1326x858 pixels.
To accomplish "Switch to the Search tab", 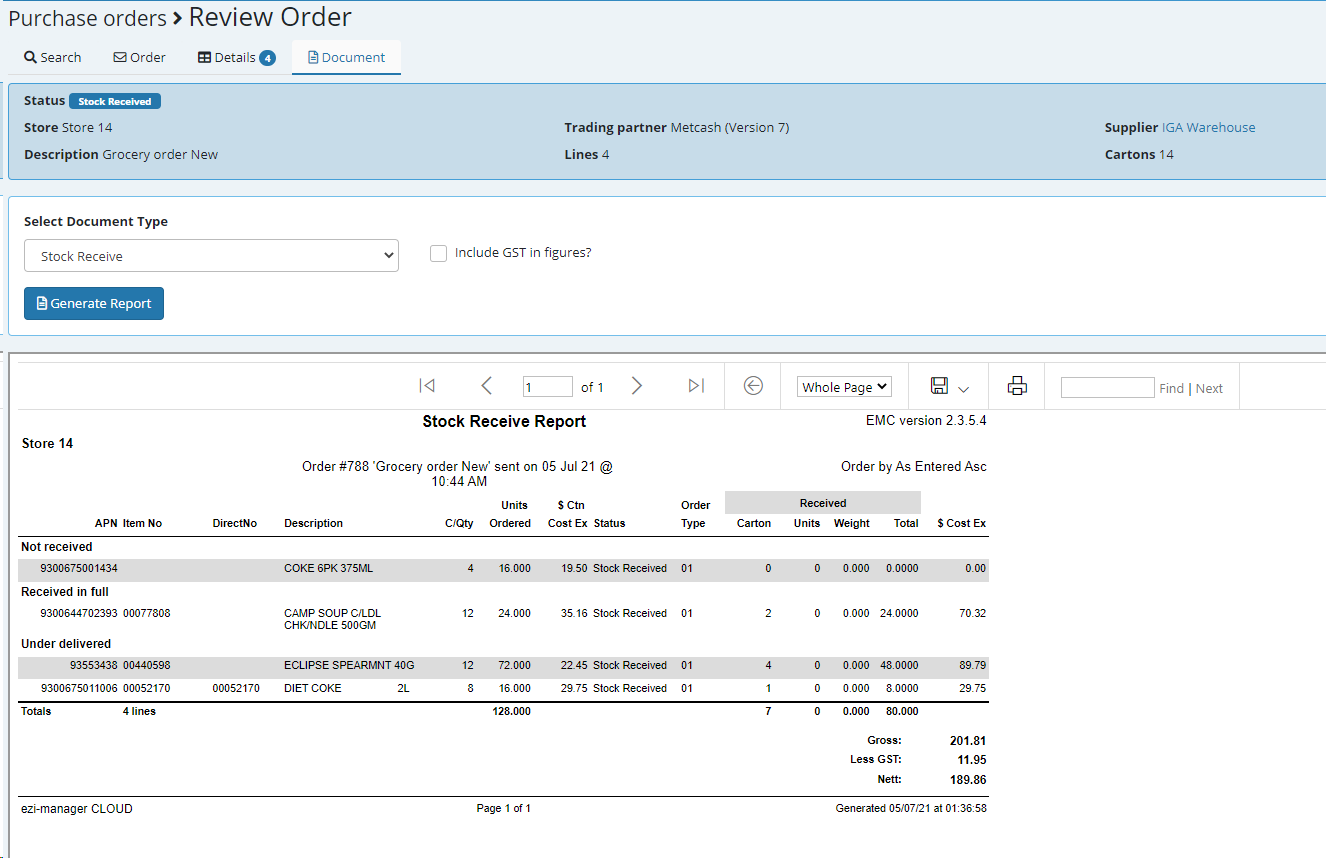I will point(53,57).
